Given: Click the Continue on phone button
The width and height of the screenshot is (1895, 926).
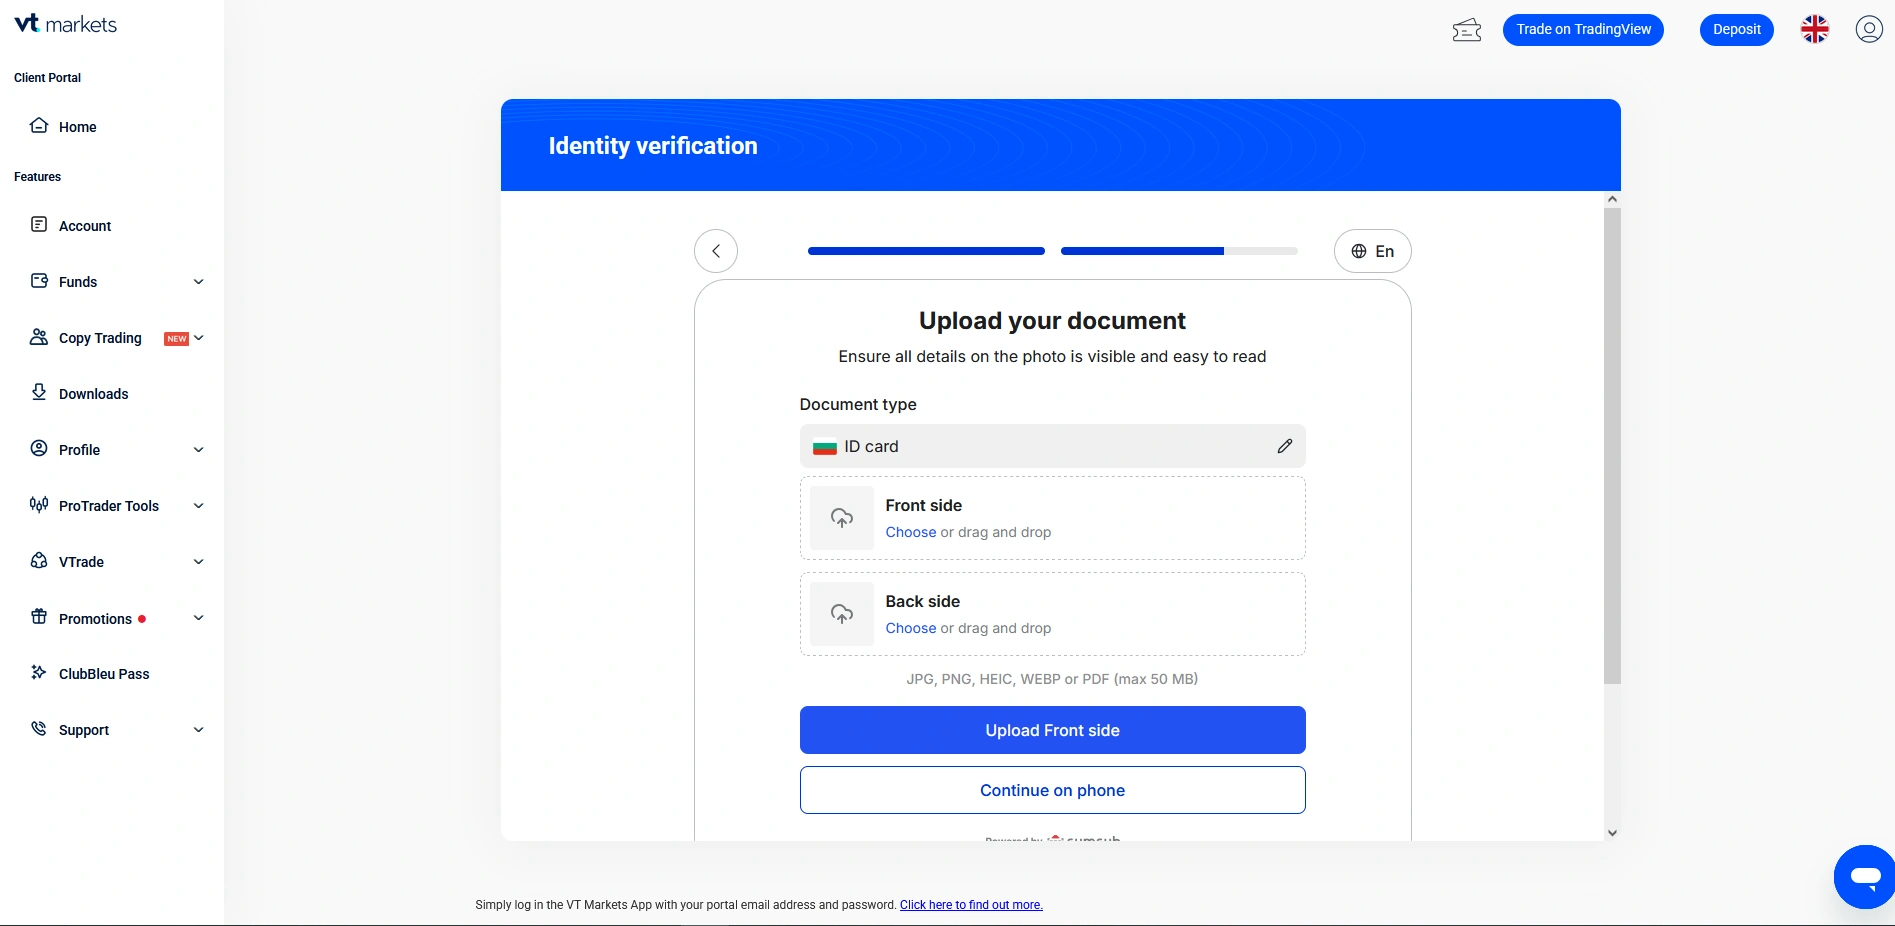Looking at the screenshot, I should [x=1052, y=790].
